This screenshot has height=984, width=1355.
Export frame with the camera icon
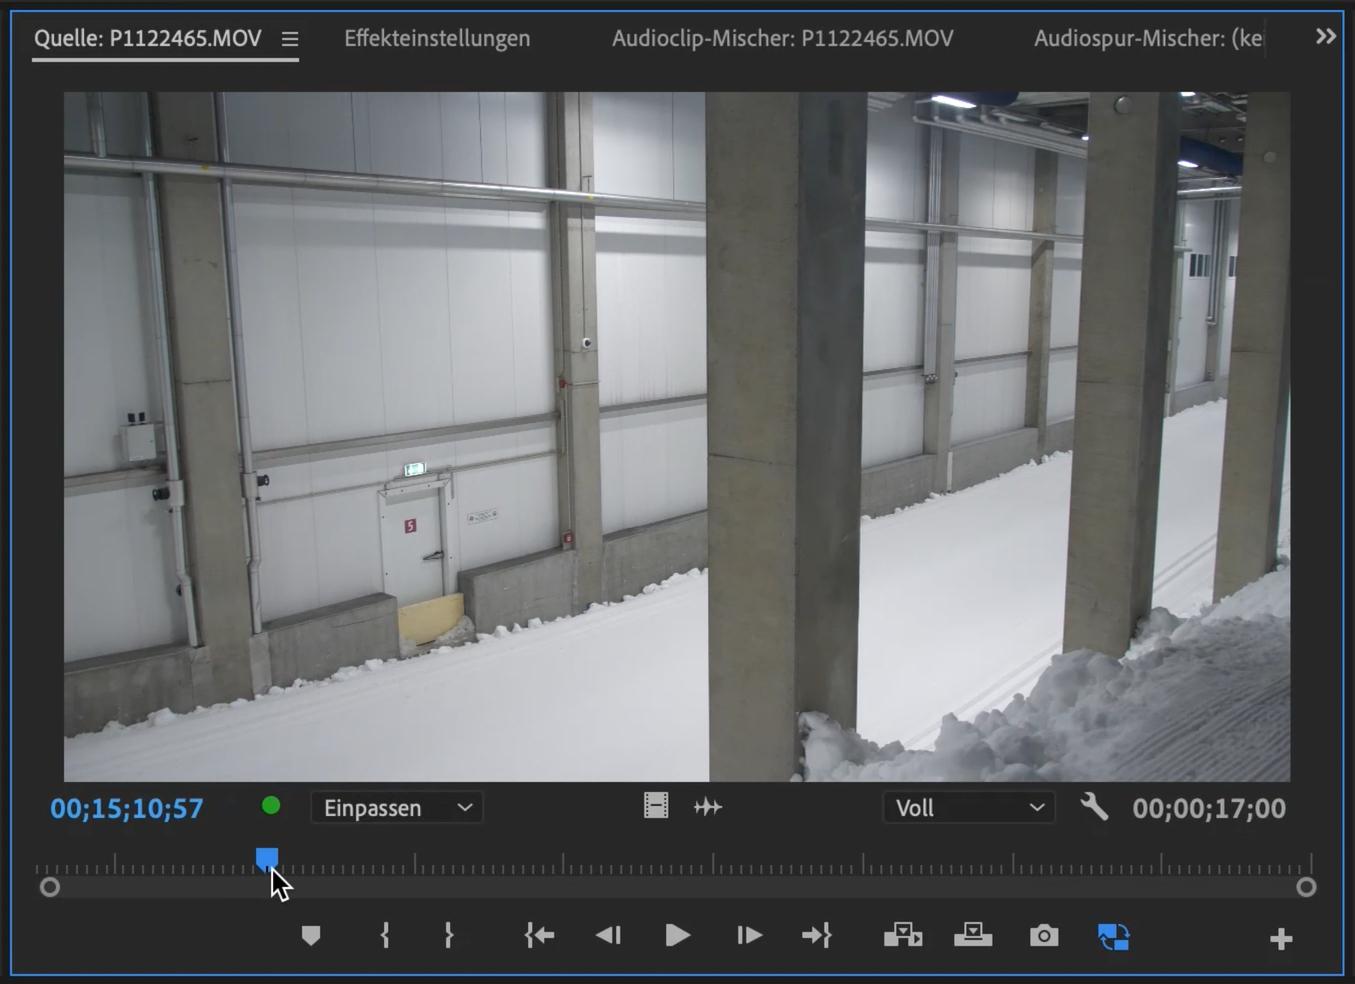click(x=1044, y=936)
